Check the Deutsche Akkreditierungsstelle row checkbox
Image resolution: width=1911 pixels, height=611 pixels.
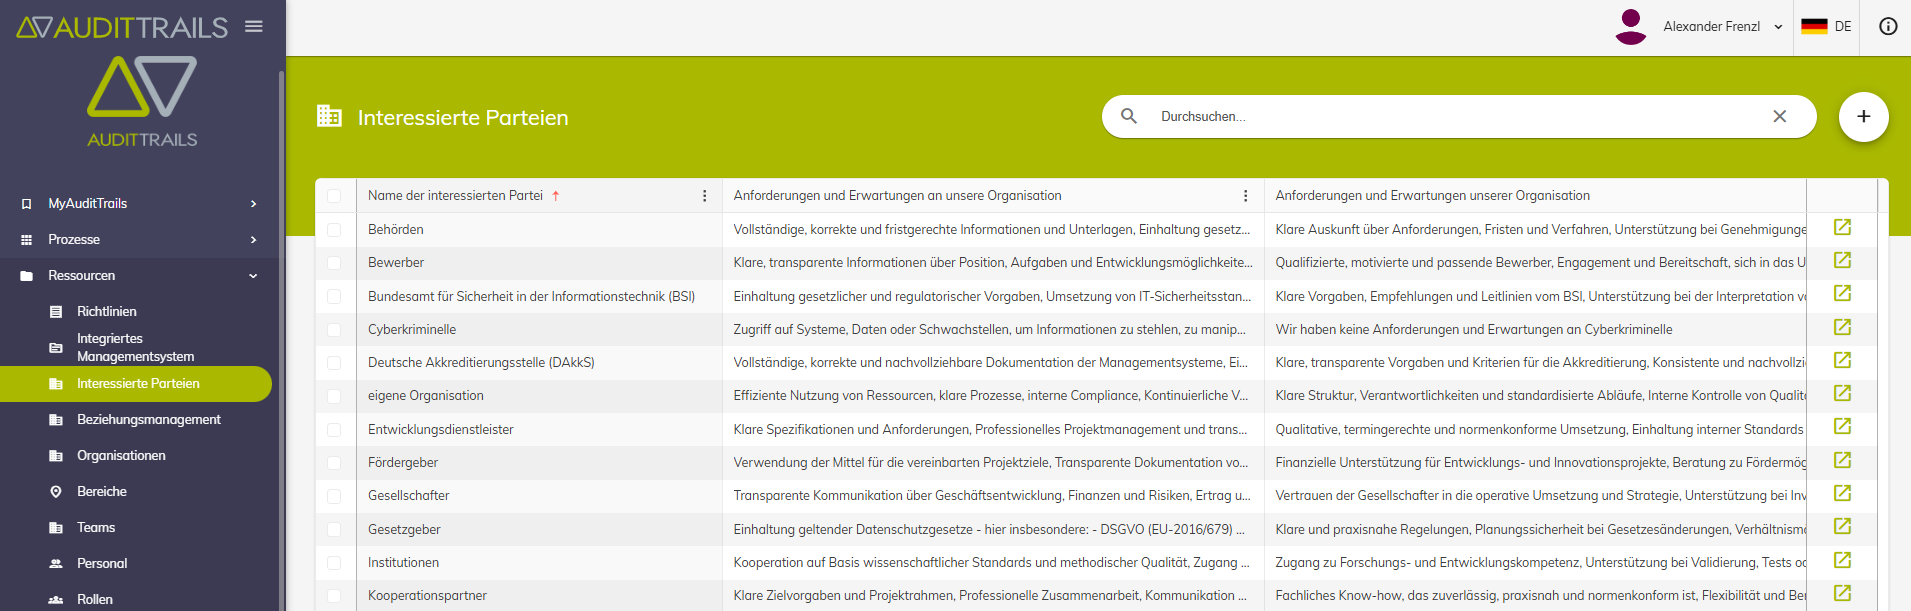click(334, 363)
